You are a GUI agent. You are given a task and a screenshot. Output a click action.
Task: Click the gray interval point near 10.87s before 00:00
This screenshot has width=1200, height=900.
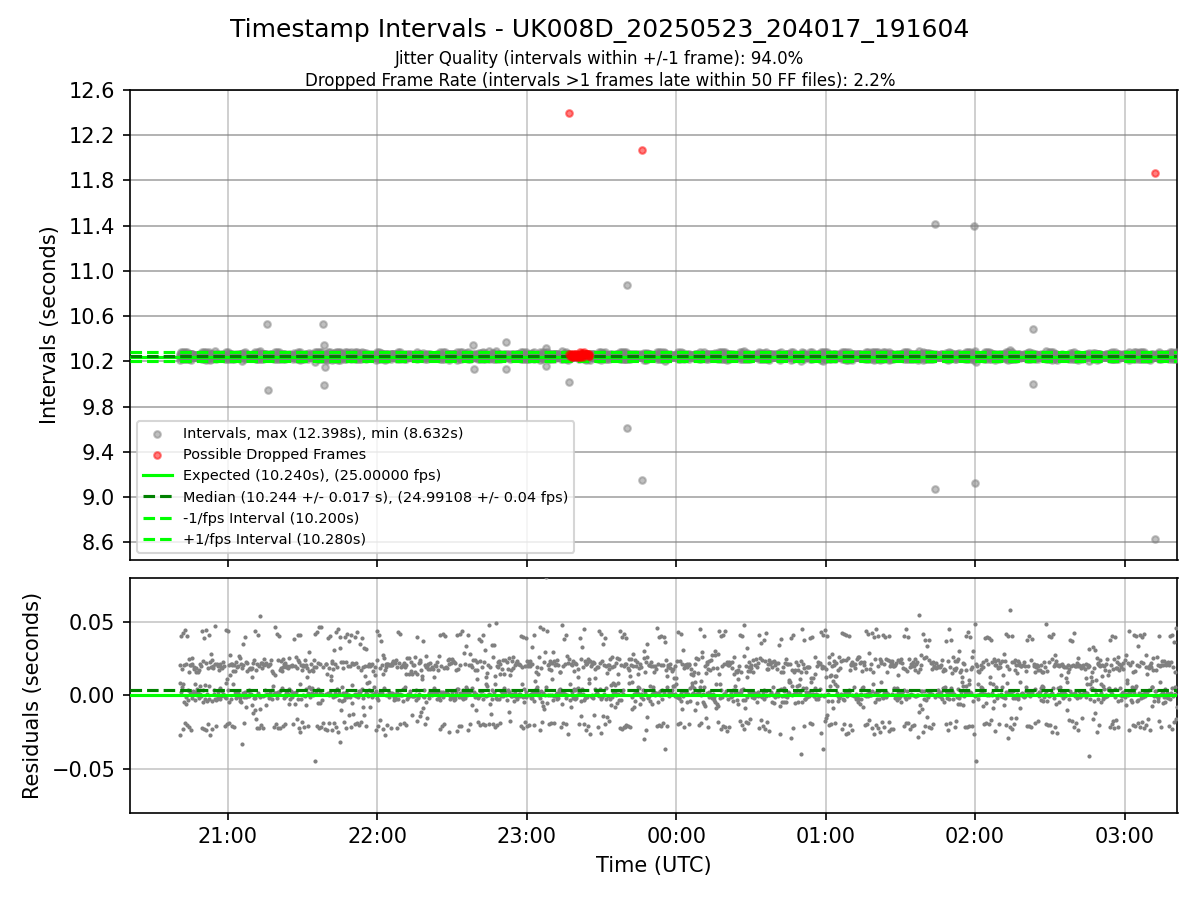click(627, 285)
